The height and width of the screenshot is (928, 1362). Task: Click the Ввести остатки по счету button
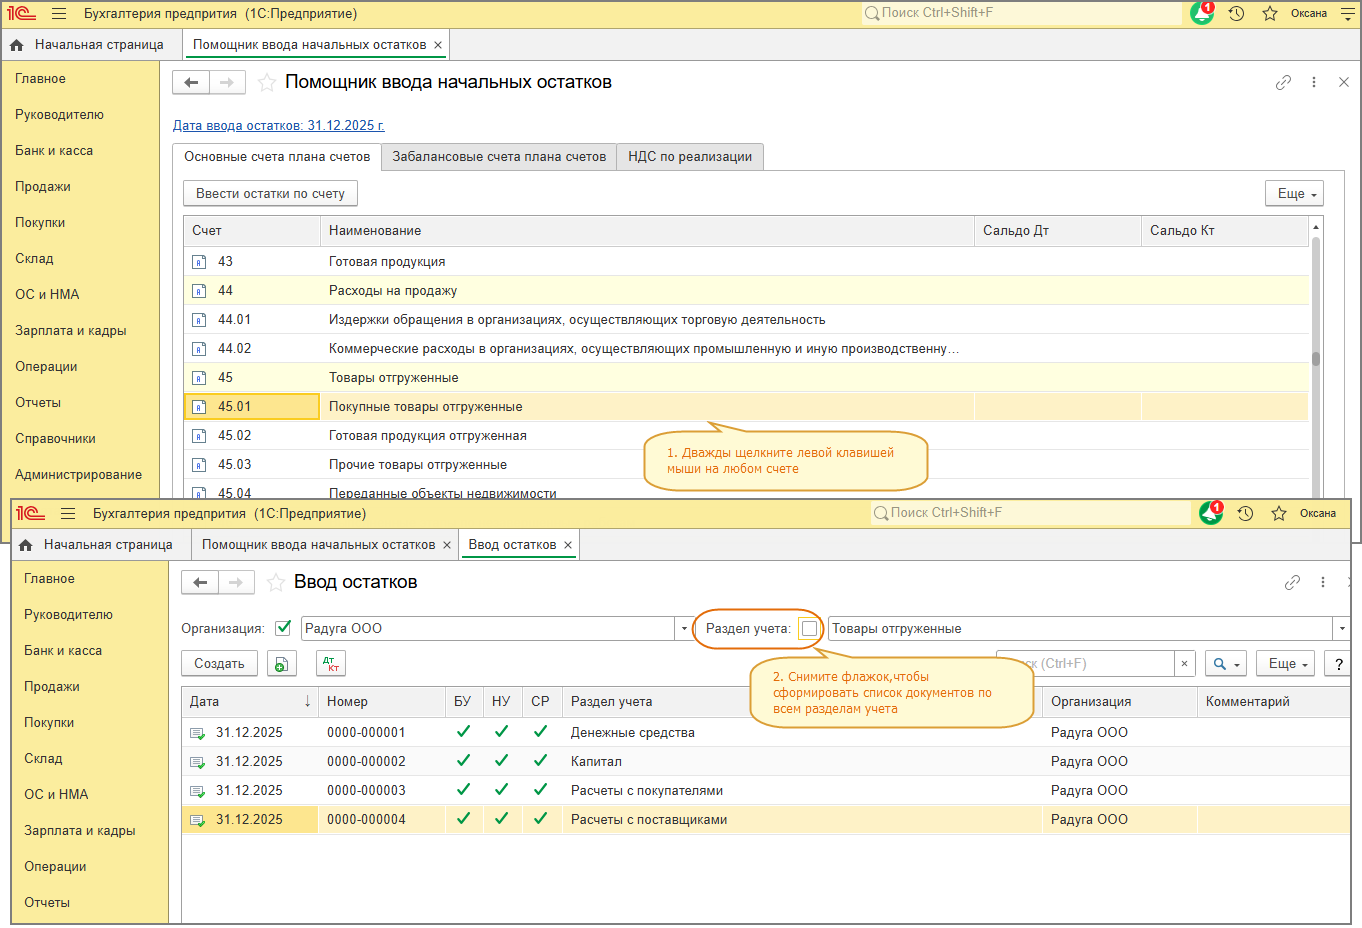pos(270,194)
